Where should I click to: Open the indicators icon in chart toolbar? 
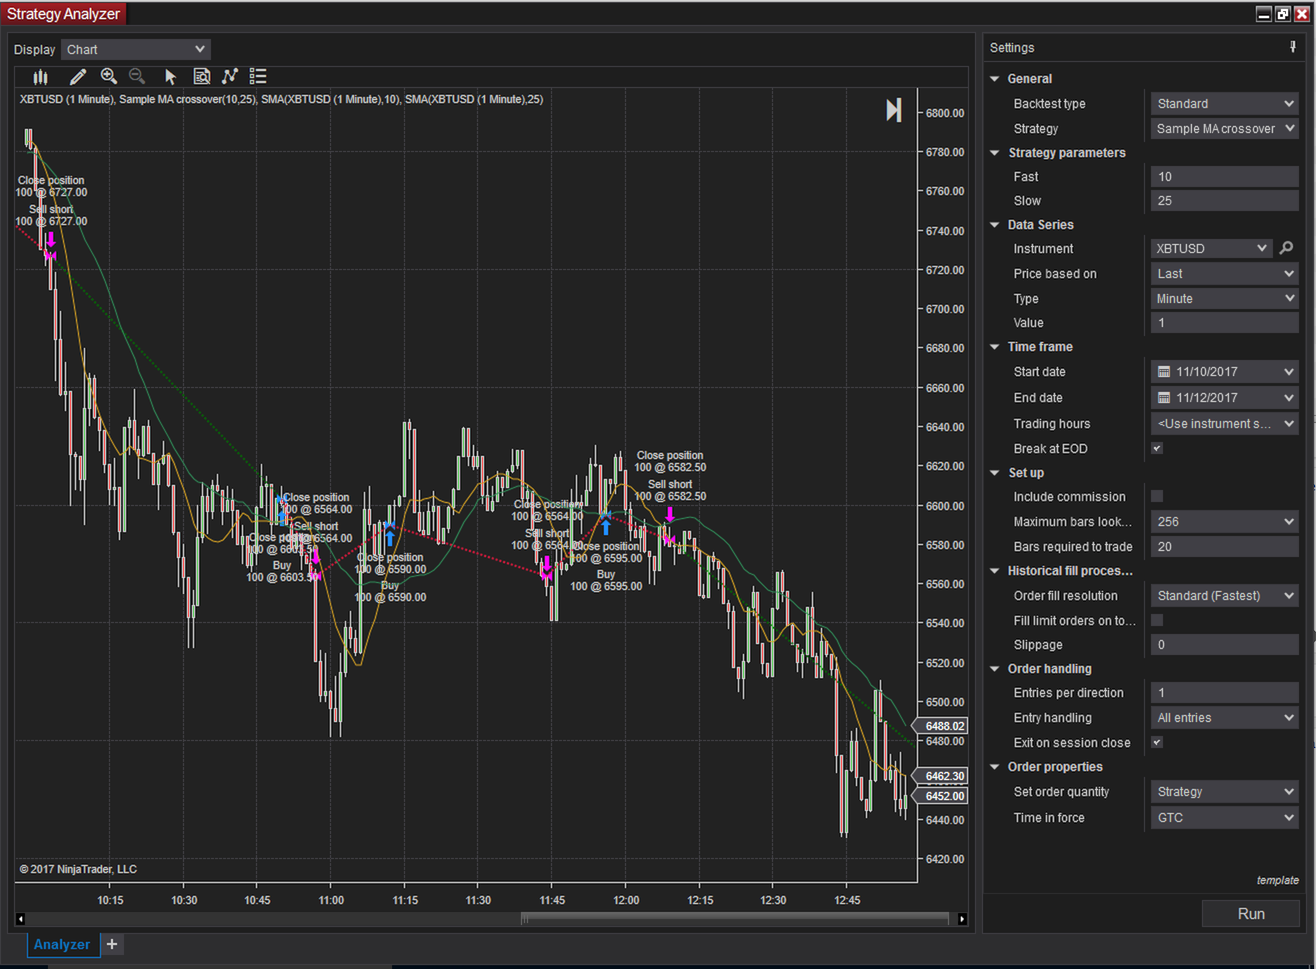pos(230,76)
